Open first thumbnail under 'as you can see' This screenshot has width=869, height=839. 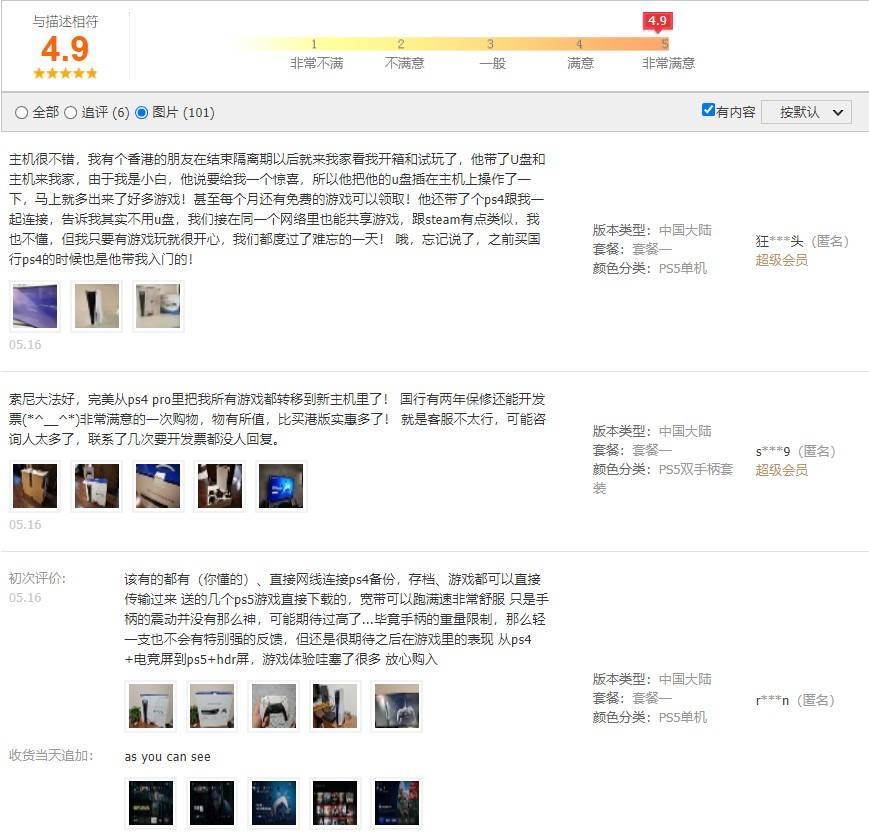151,803
